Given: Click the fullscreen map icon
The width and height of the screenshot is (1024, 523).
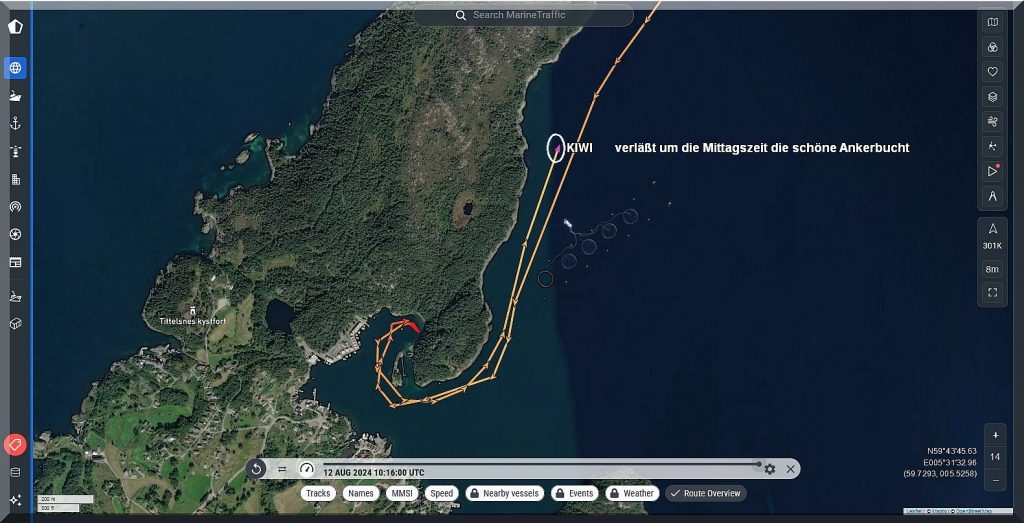Looking at the screenshot, I should pyautogui.click(x=992, y=293).
